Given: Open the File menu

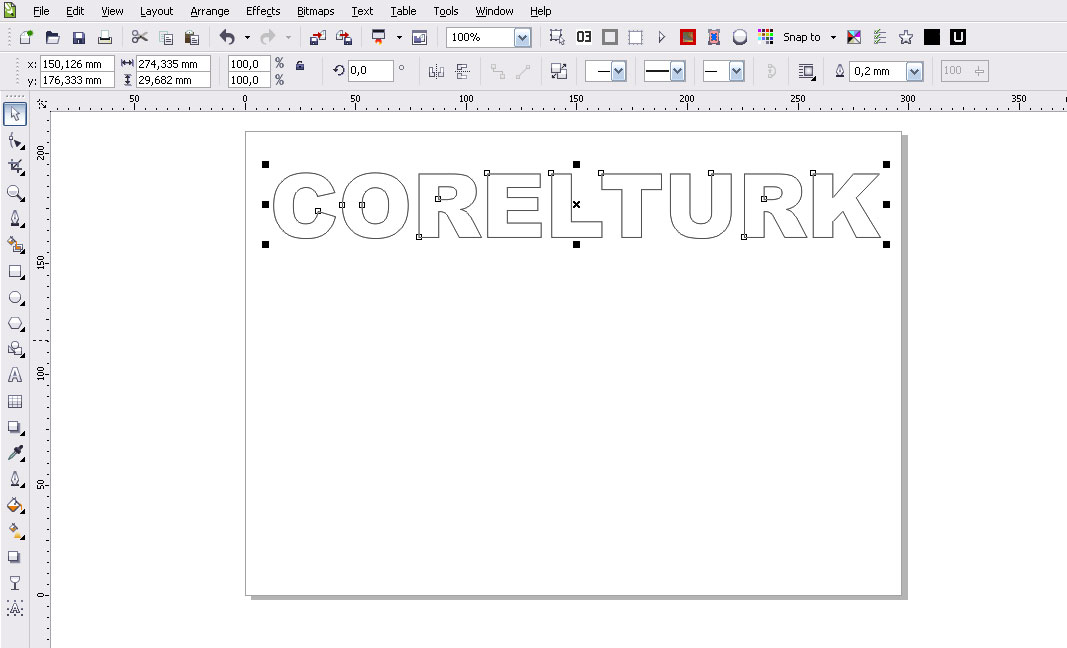Looking at the screenshot, I should click(41, 11).
